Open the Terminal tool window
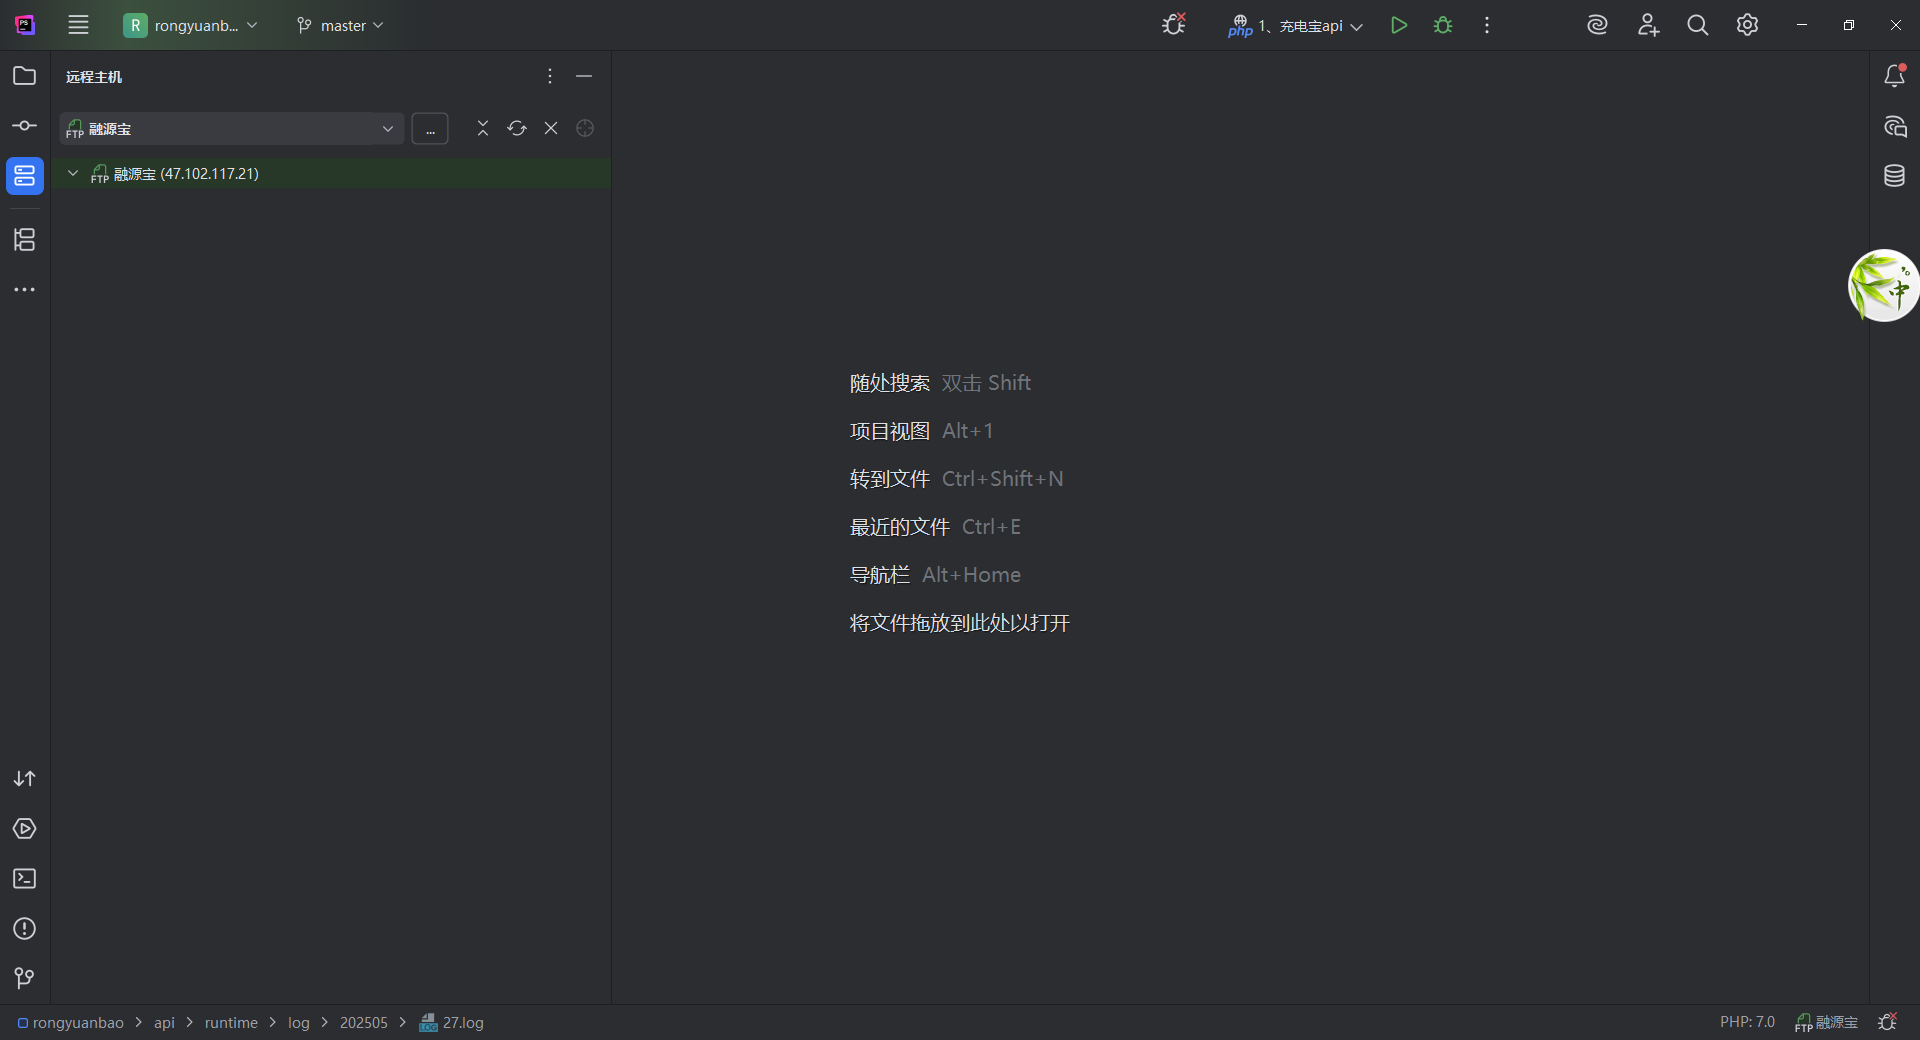 [x=25, y=879]
